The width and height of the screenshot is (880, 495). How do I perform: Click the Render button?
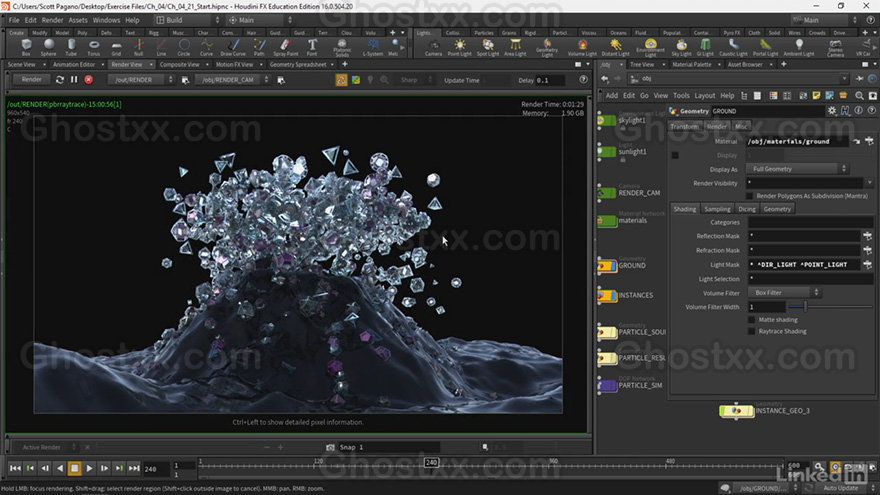[31, 80]
